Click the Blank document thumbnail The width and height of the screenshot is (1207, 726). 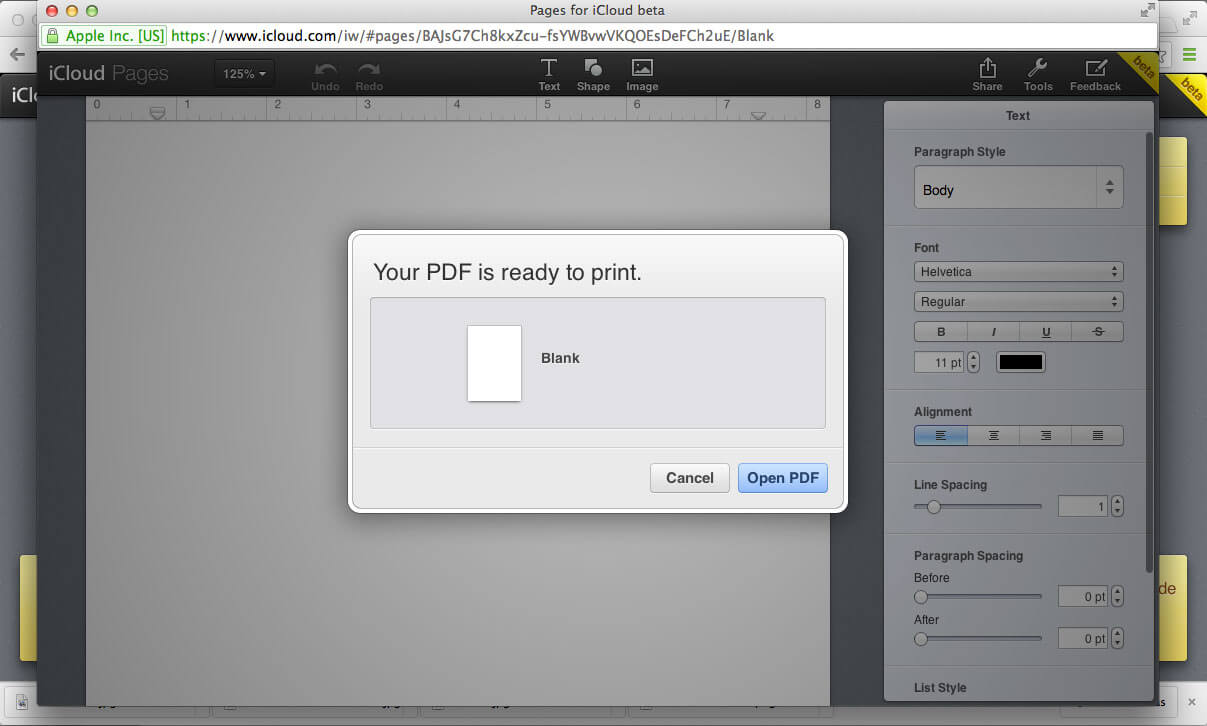[x=494, y=363]
